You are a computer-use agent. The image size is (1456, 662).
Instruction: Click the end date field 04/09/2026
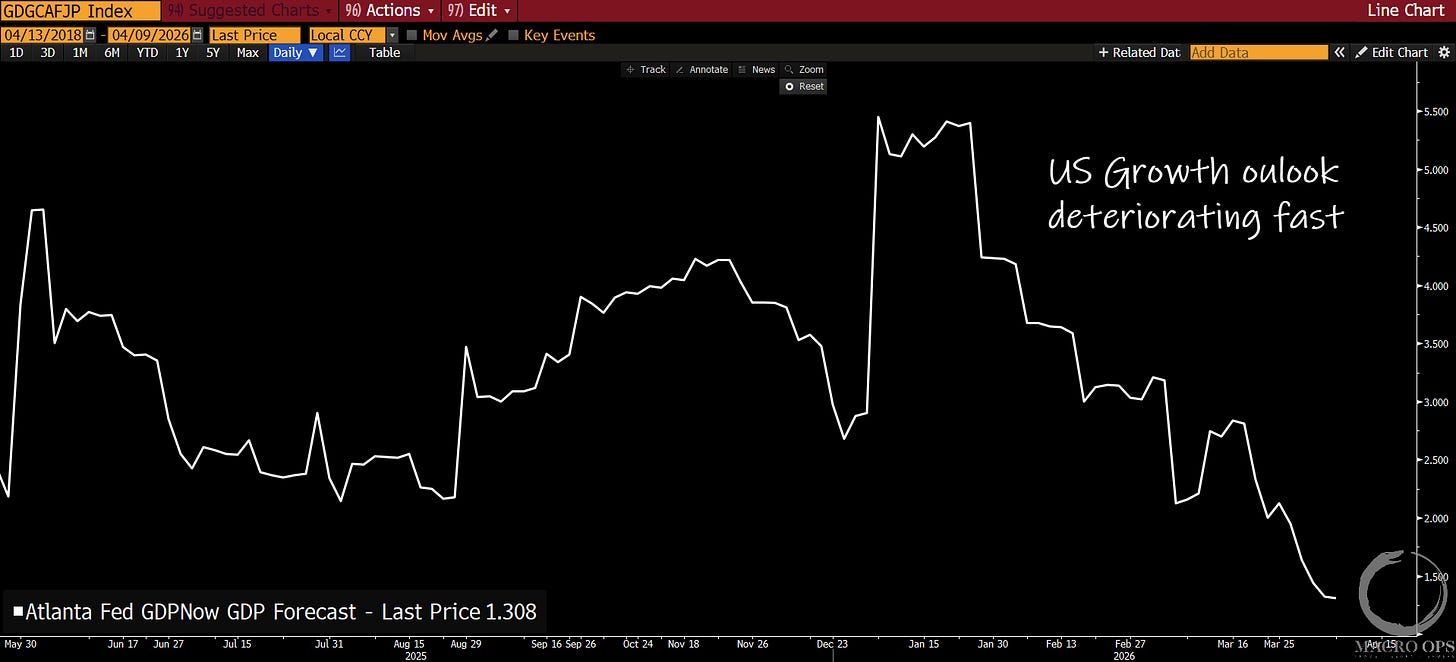[149, 35]
